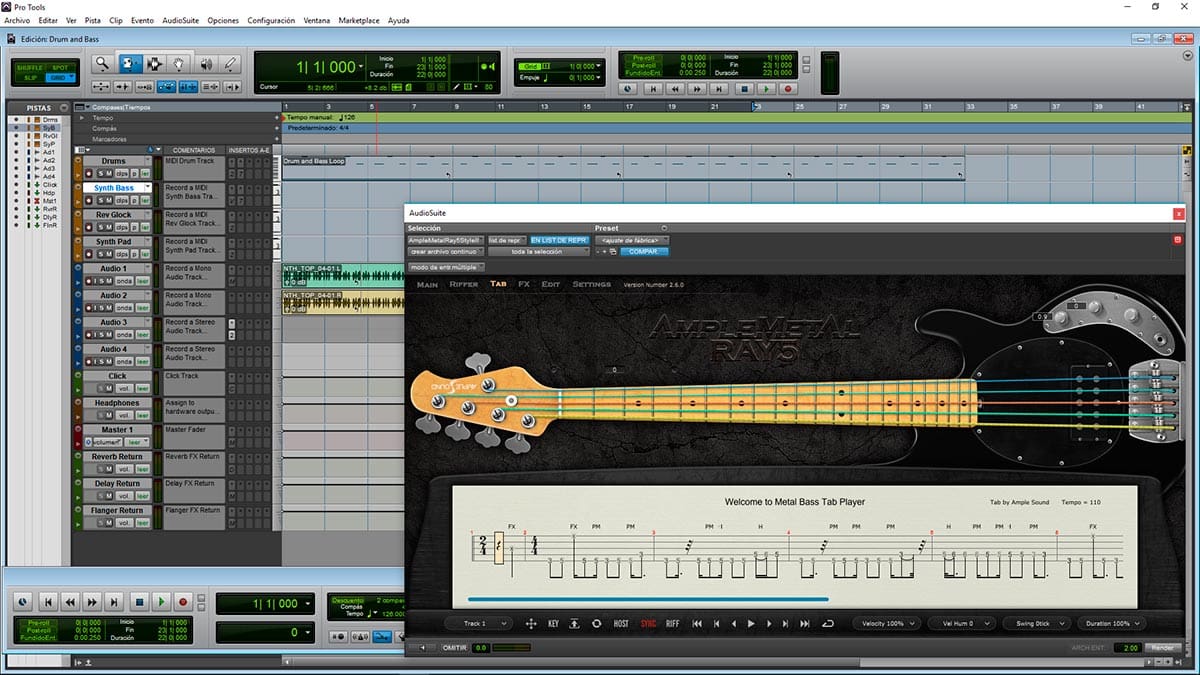The image size is (1200, 675).
Task: Click the HOST button in the Tab player
Action: tap(621, 624)
